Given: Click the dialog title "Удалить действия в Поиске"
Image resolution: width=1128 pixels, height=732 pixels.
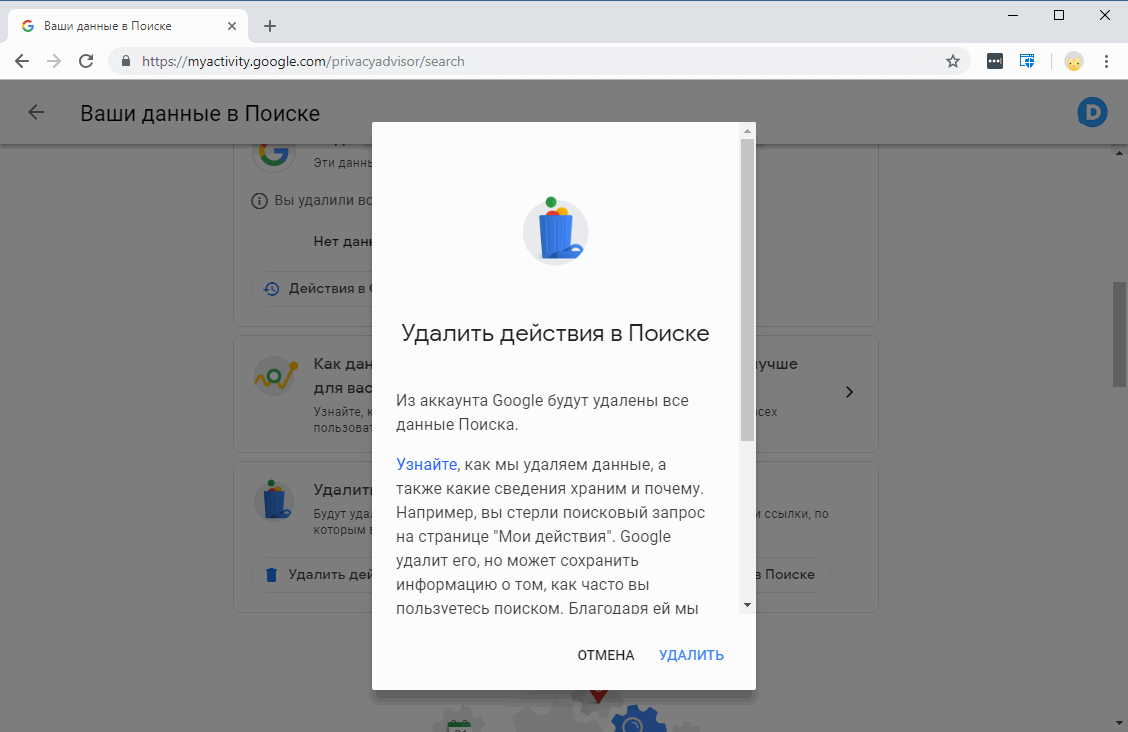Looking at the screenshot, I should [x=555, y=333].
